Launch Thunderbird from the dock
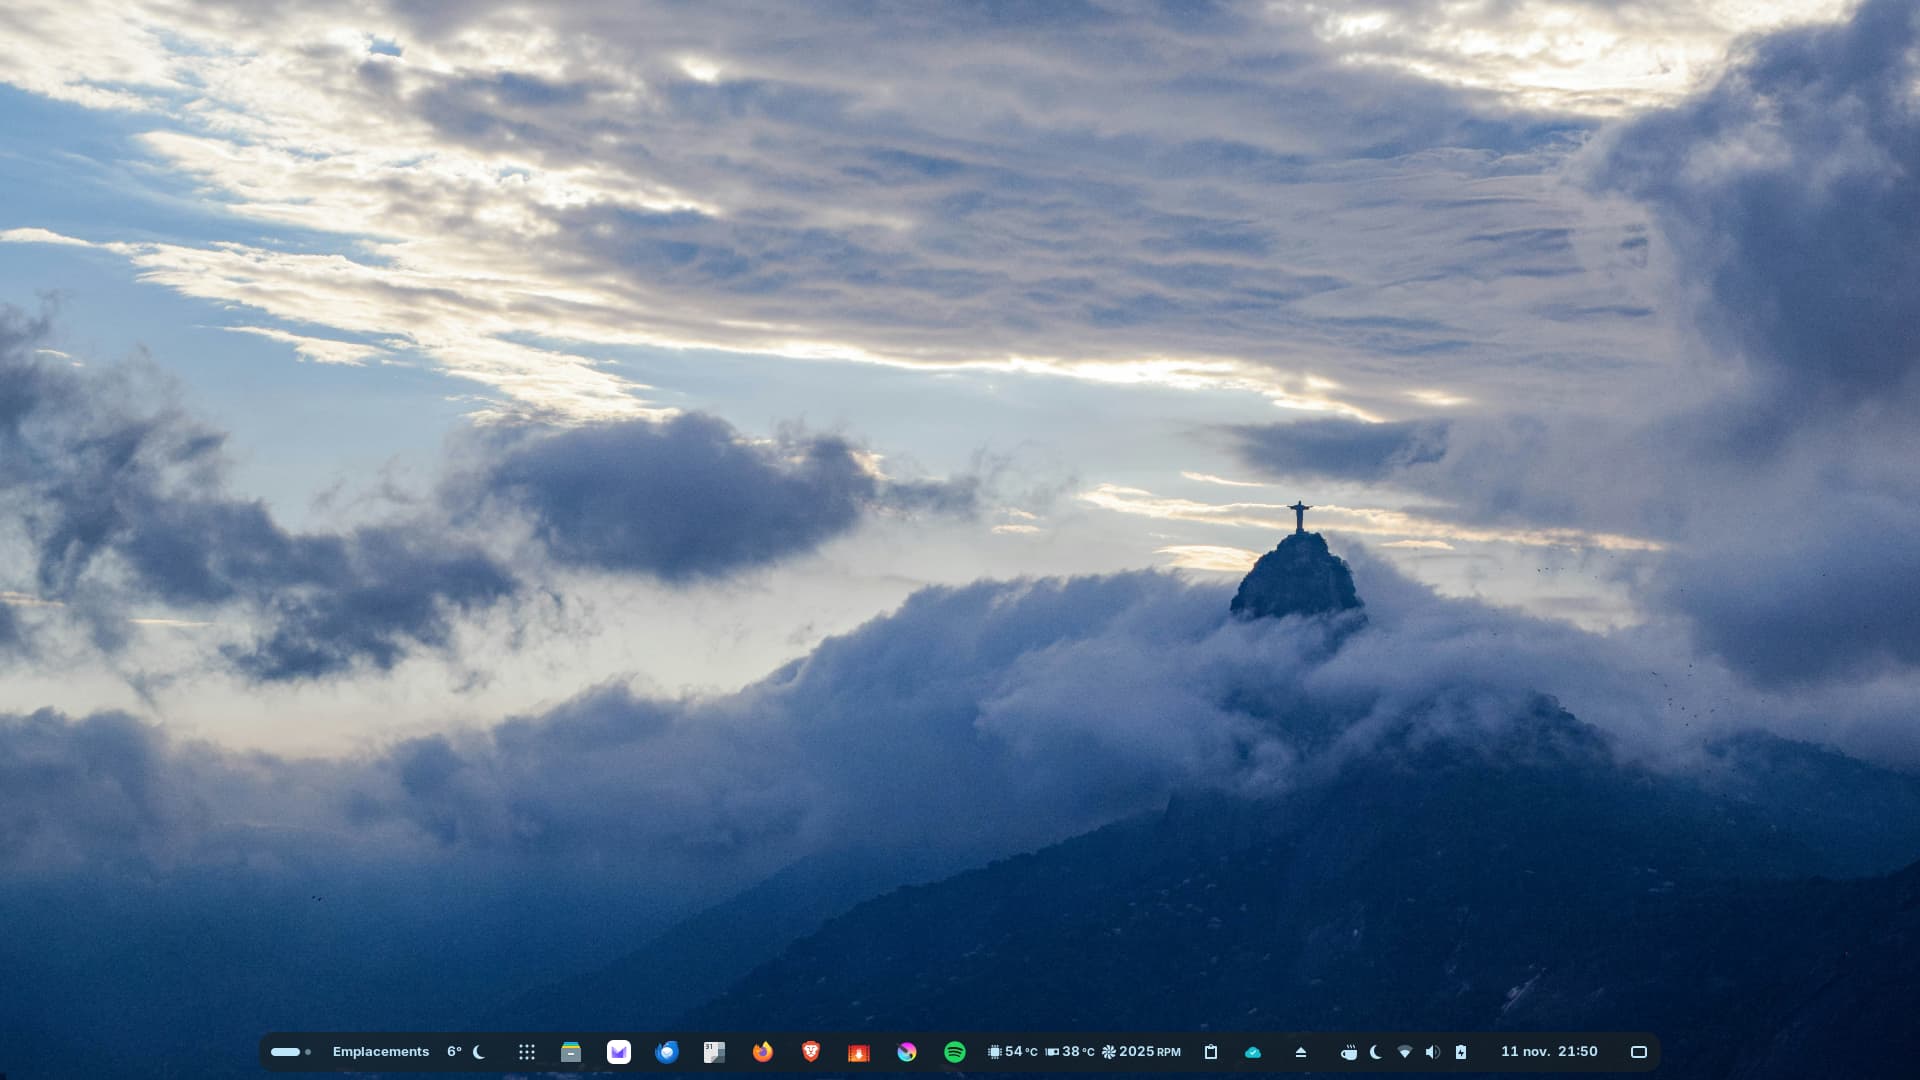The height and width of the screenshot is (1080, 1920). 667,1052
